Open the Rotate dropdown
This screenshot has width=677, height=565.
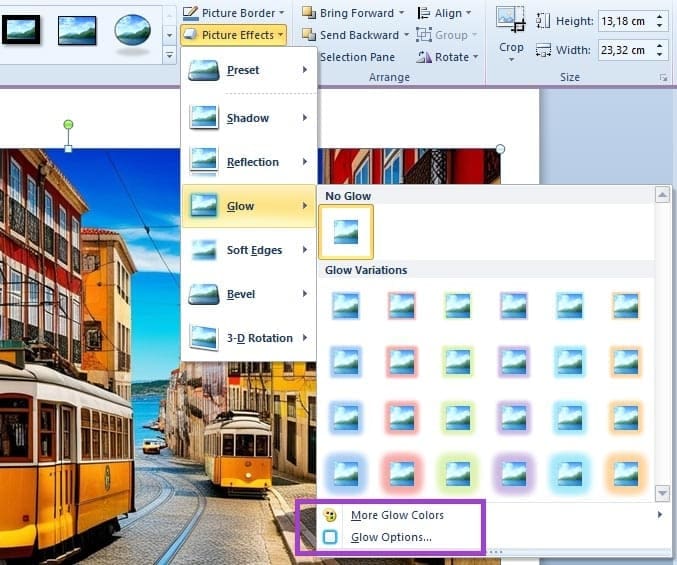point(448,57)
